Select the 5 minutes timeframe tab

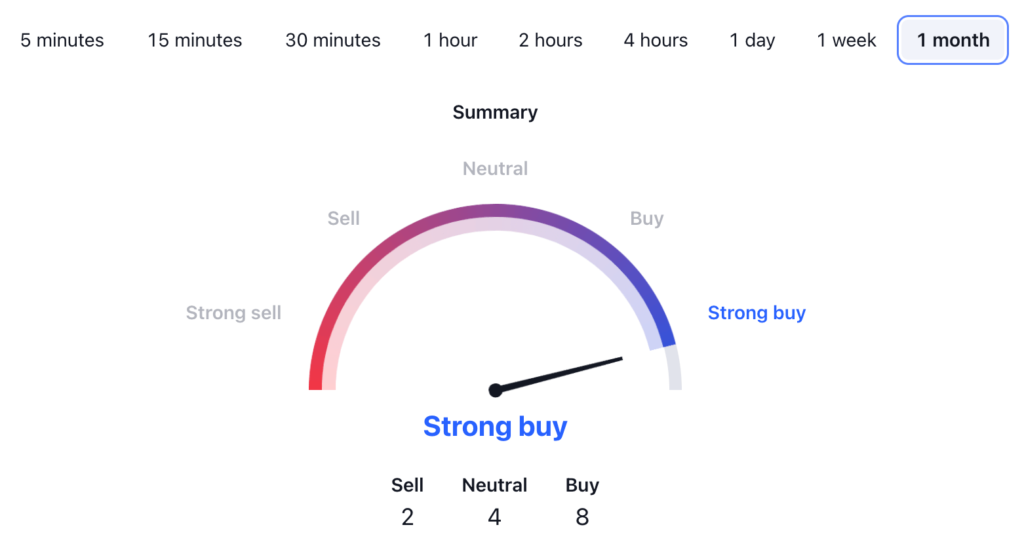coord(62,41)
